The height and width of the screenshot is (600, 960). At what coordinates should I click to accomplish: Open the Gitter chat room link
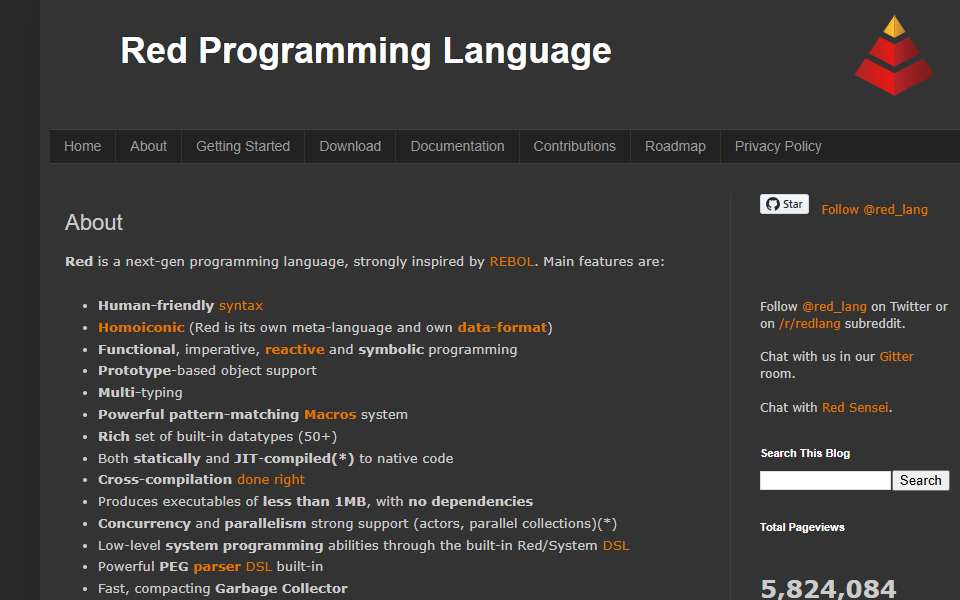point(896,356)
